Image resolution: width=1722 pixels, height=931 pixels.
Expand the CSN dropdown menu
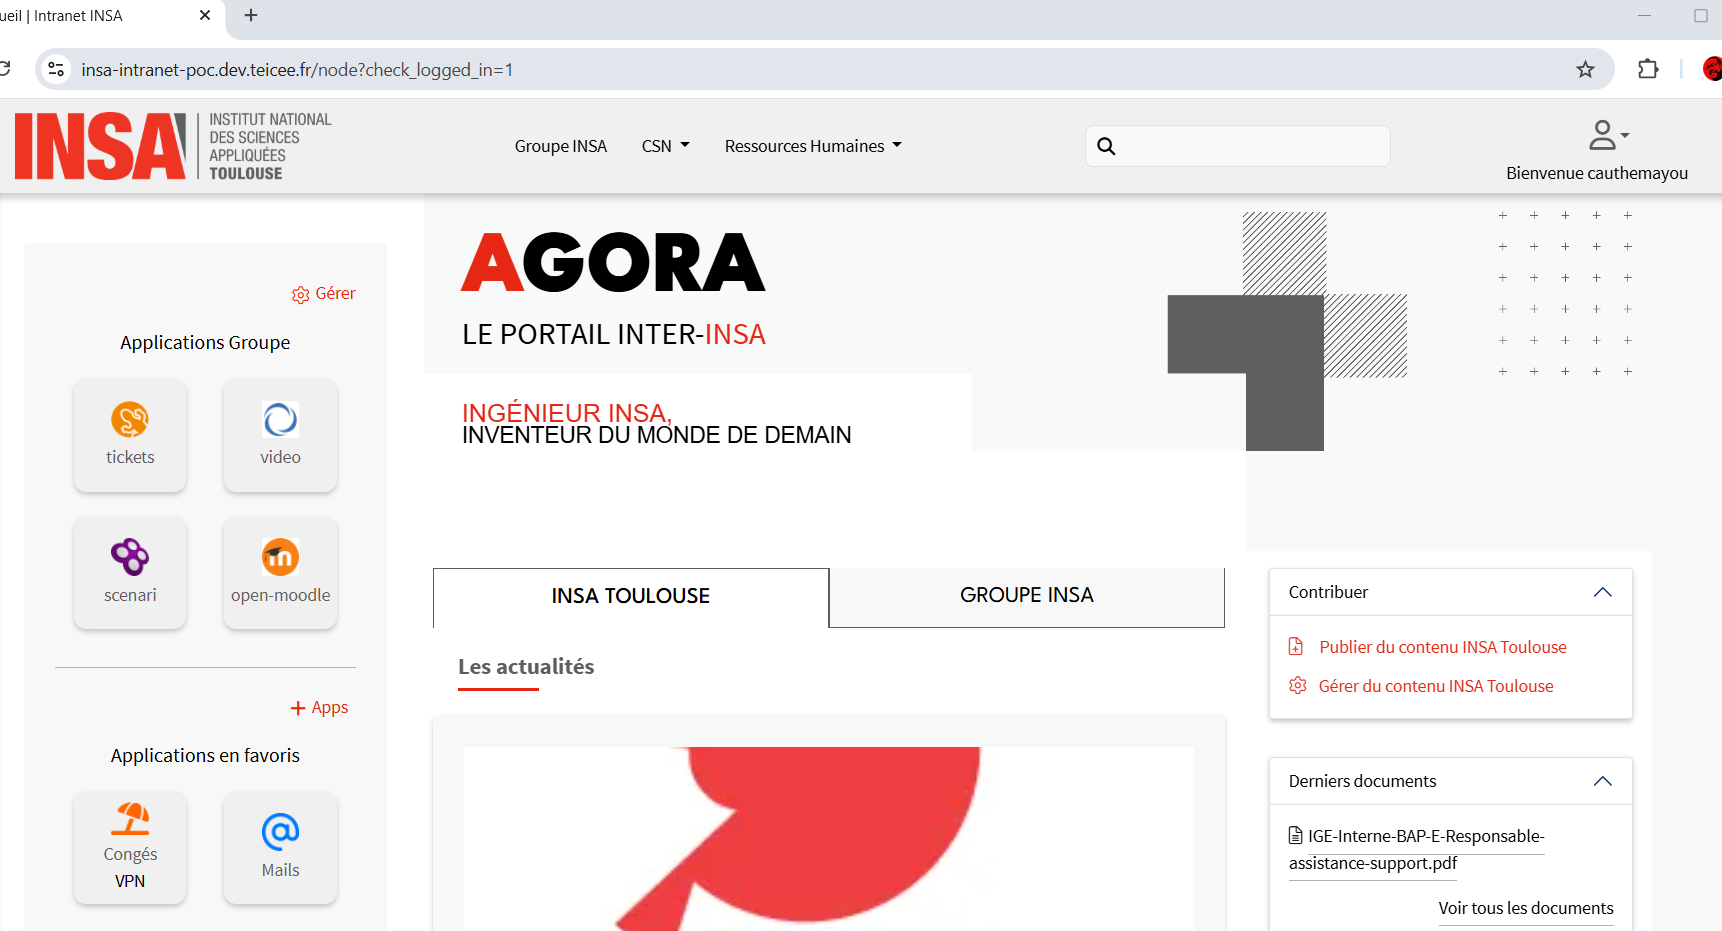(665, 146)
